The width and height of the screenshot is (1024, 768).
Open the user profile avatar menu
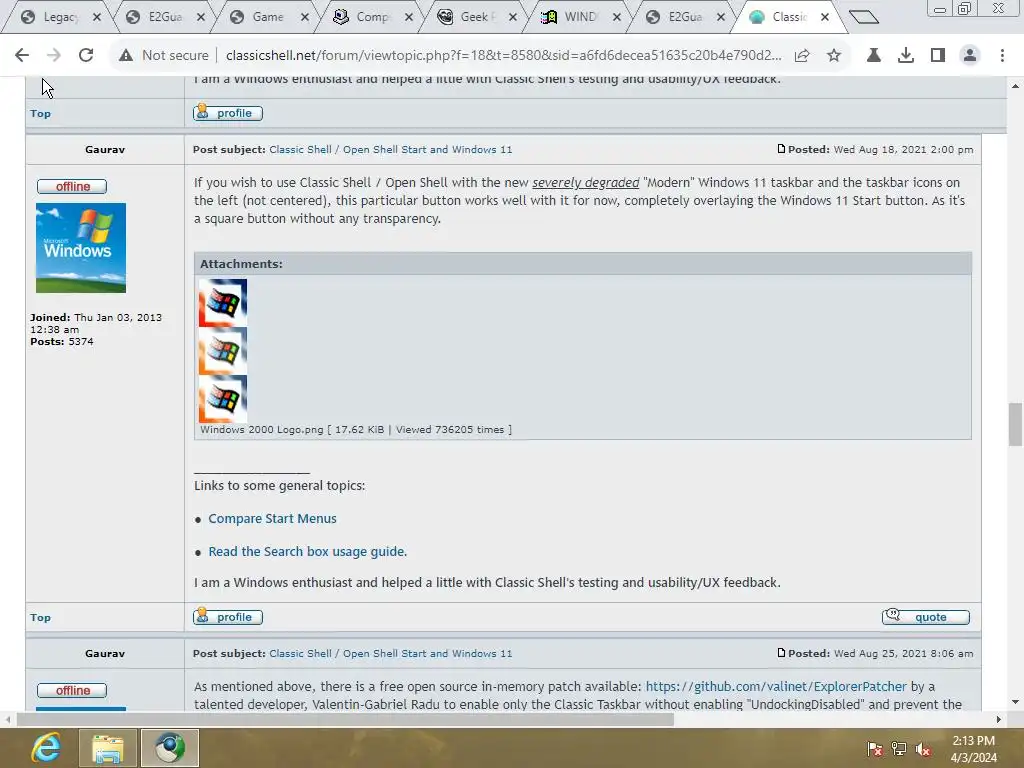970,56
